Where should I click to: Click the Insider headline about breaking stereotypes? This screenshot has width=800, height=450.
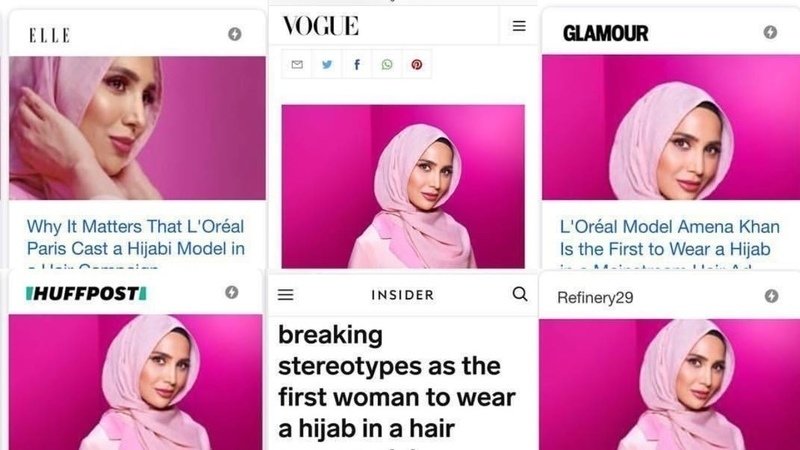pyautogui.click(x=397, y=383)
